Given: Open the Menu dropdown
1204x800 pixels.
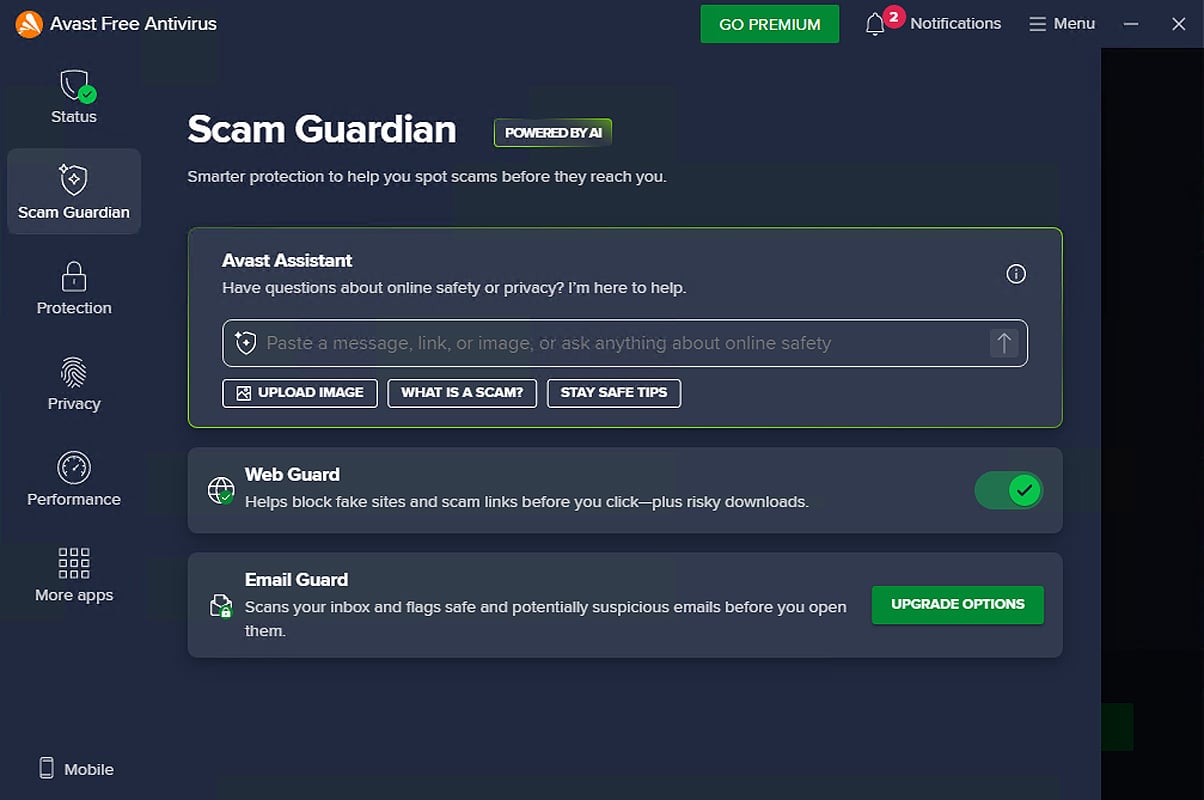Looking at the screenshot, I should coord(1062,23).
